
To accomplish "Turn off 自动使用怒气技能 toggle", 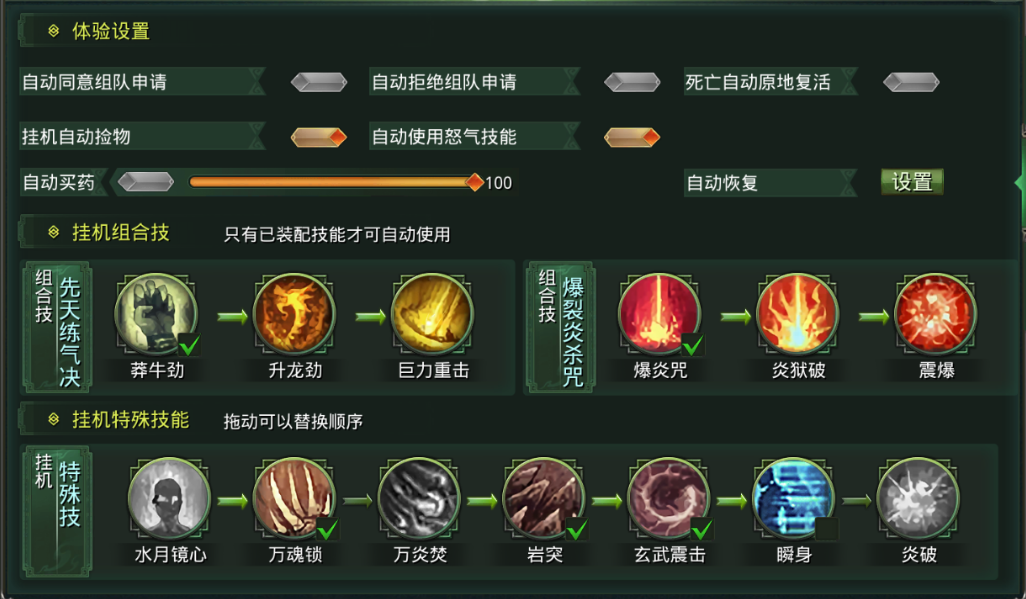I will point(632,137).
